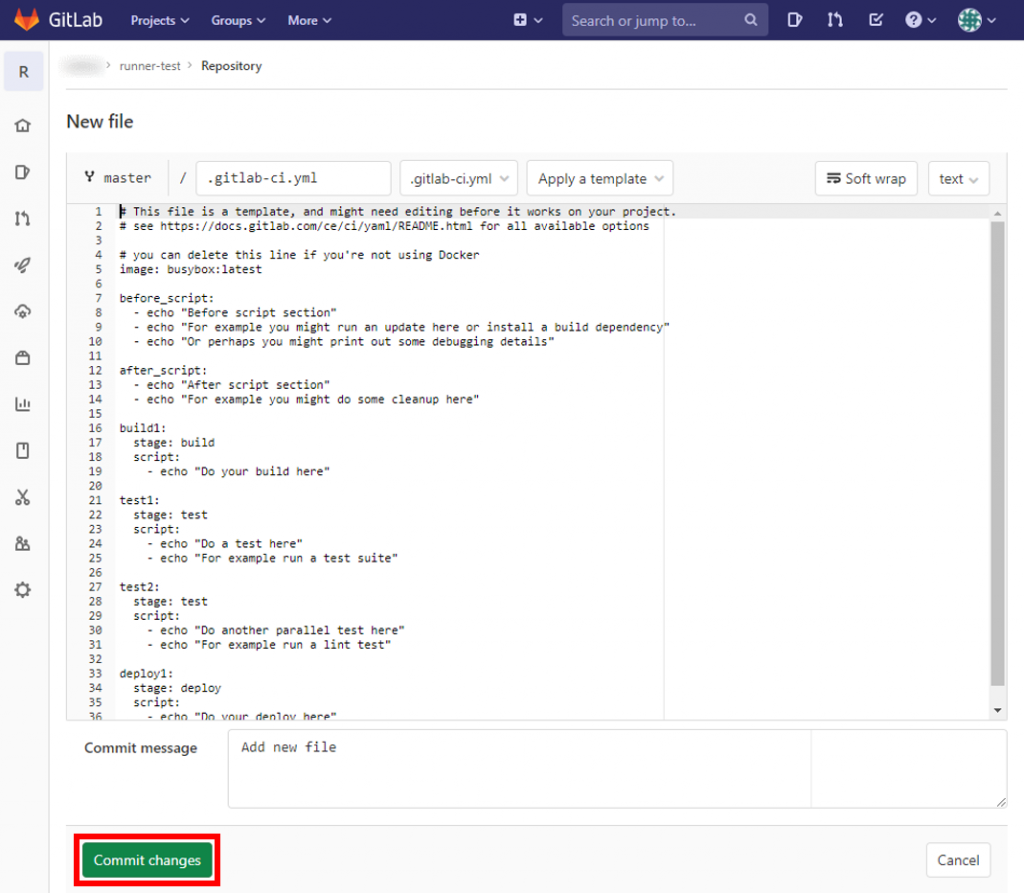Click the GitLab wordmark link

(x=75, y=20)
